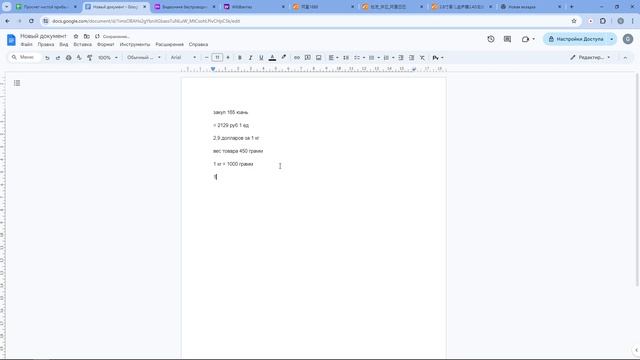The image size is (640, 360).
Task: Click the document saving status icon
Action: (x=97, y=36)
